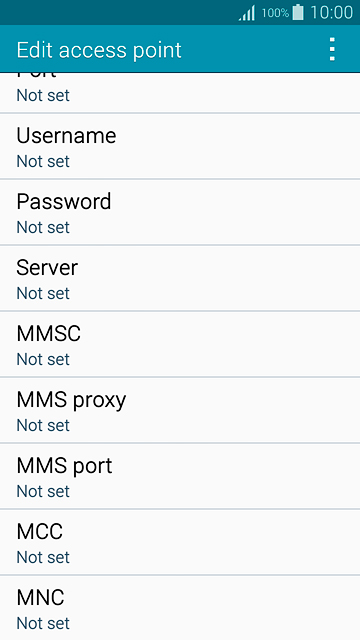Screen dimensions: 360x640
Task: Open the Password setting
Action: [x=180, y=212]
